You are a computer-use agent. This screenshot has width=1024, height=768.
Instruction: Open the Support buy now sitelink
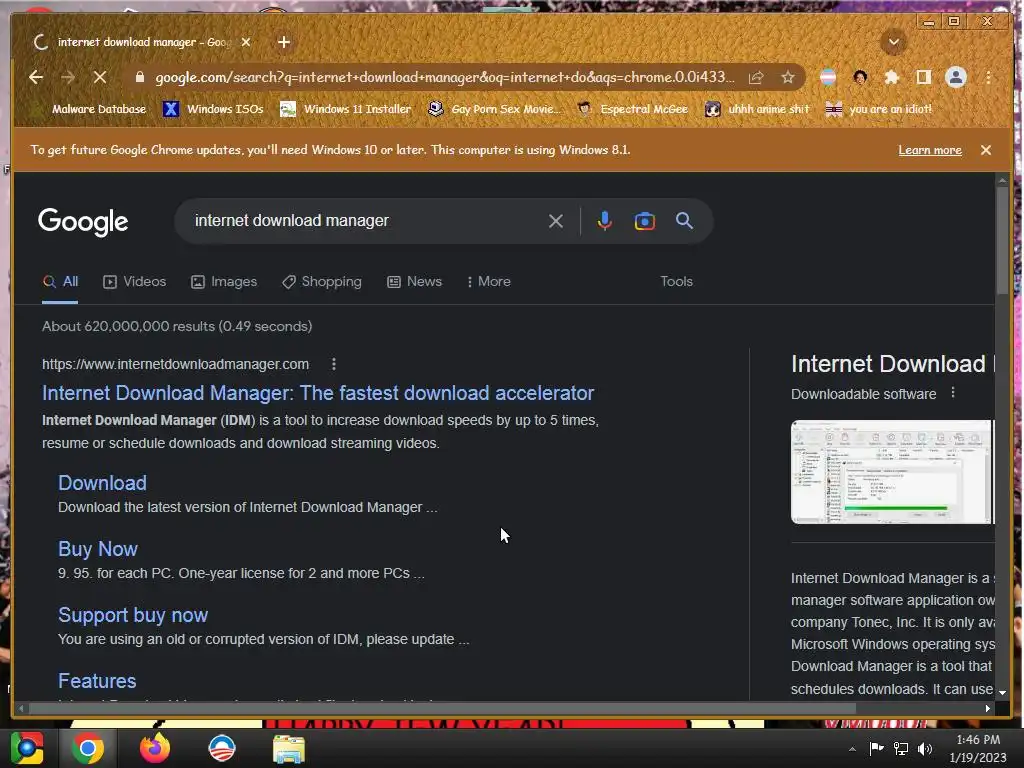click(x=133, y=615)
